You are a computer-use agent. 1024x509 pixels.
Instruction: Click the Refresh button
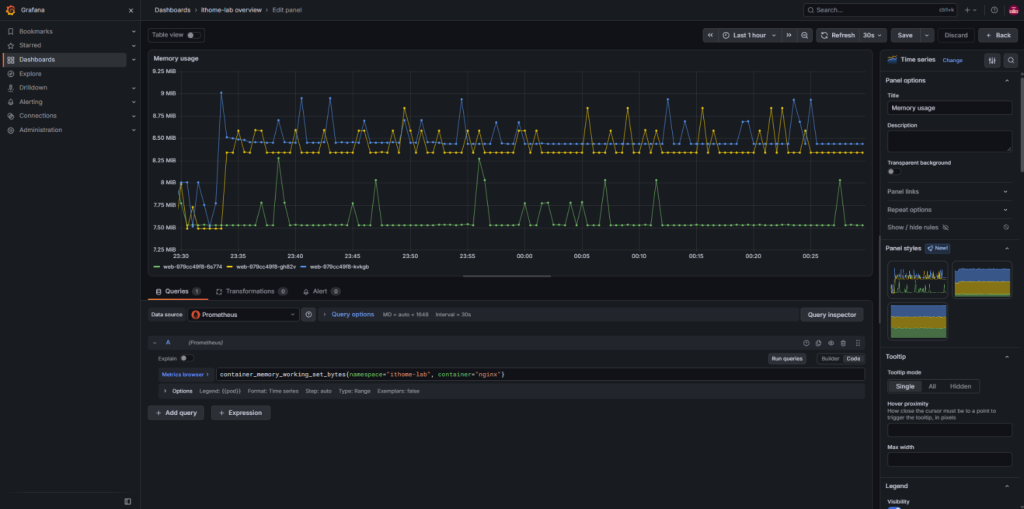837,35
